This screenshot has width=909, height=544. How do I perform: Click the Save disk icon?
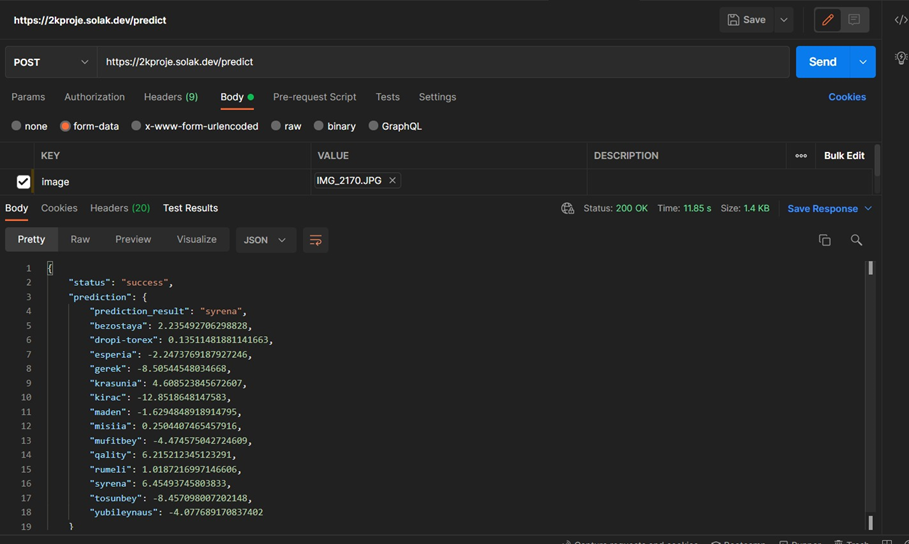(x=733, y=20)
